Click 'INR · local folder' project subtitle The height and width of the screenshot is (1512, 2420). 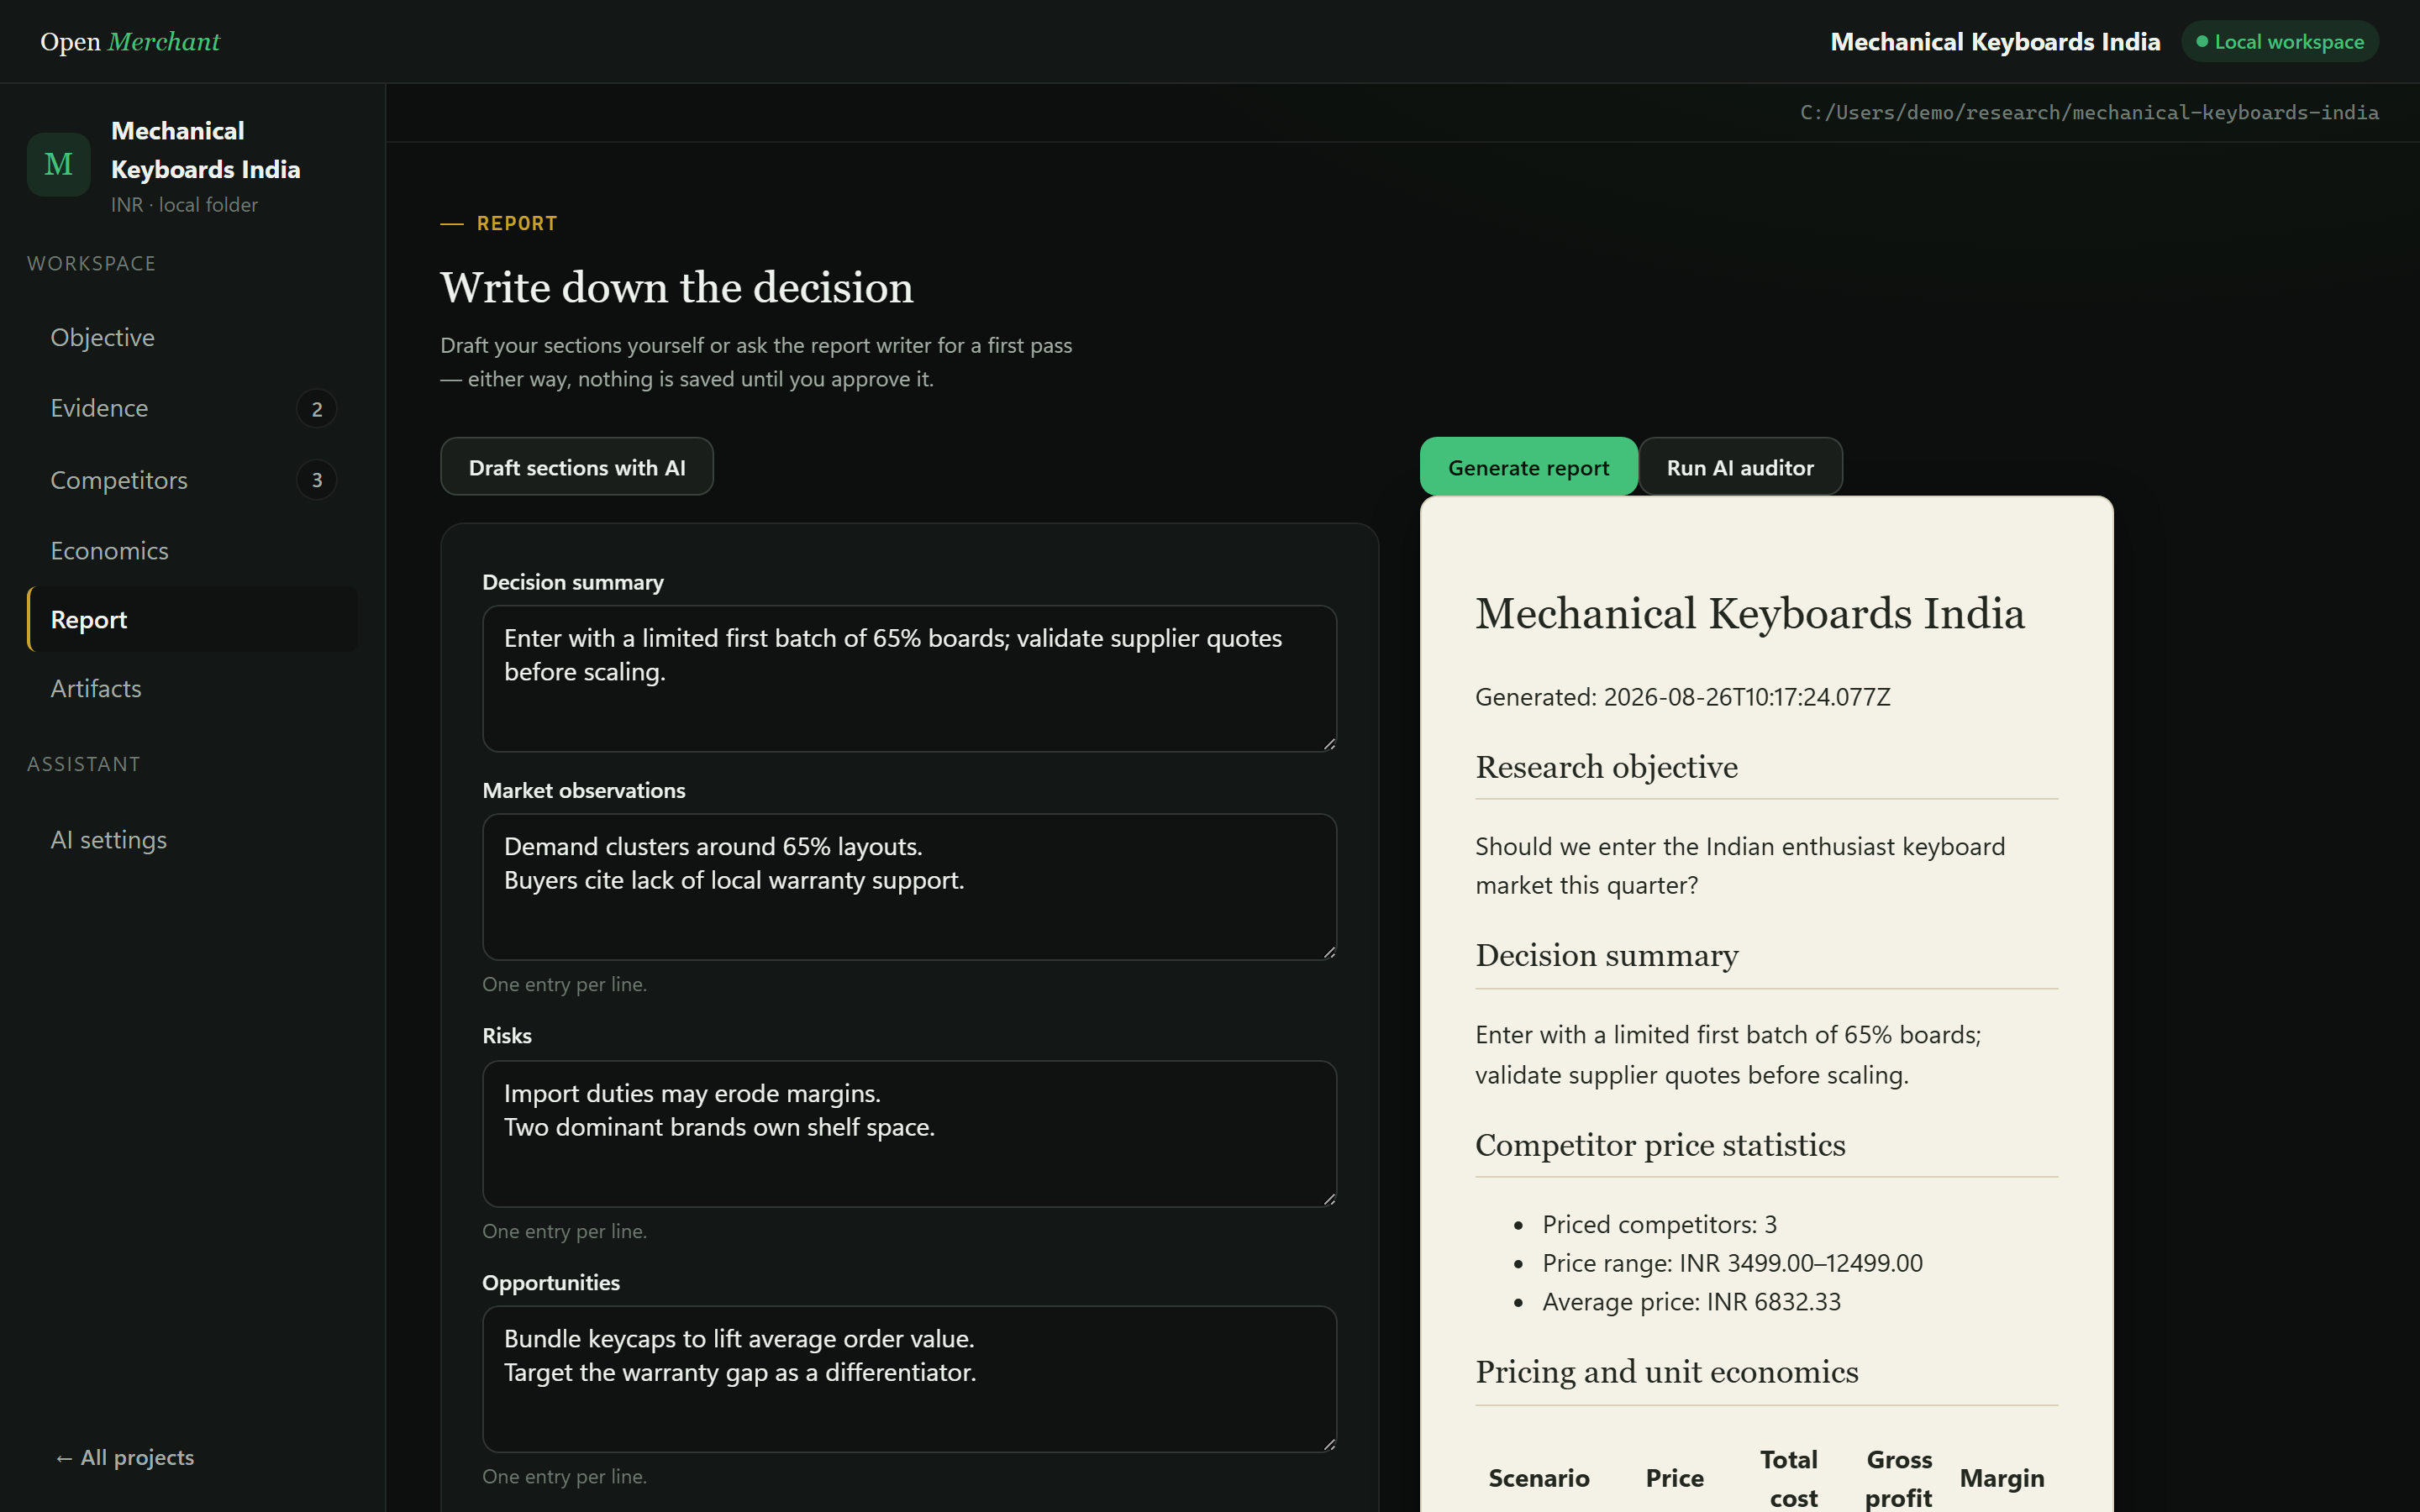(184, 205)
